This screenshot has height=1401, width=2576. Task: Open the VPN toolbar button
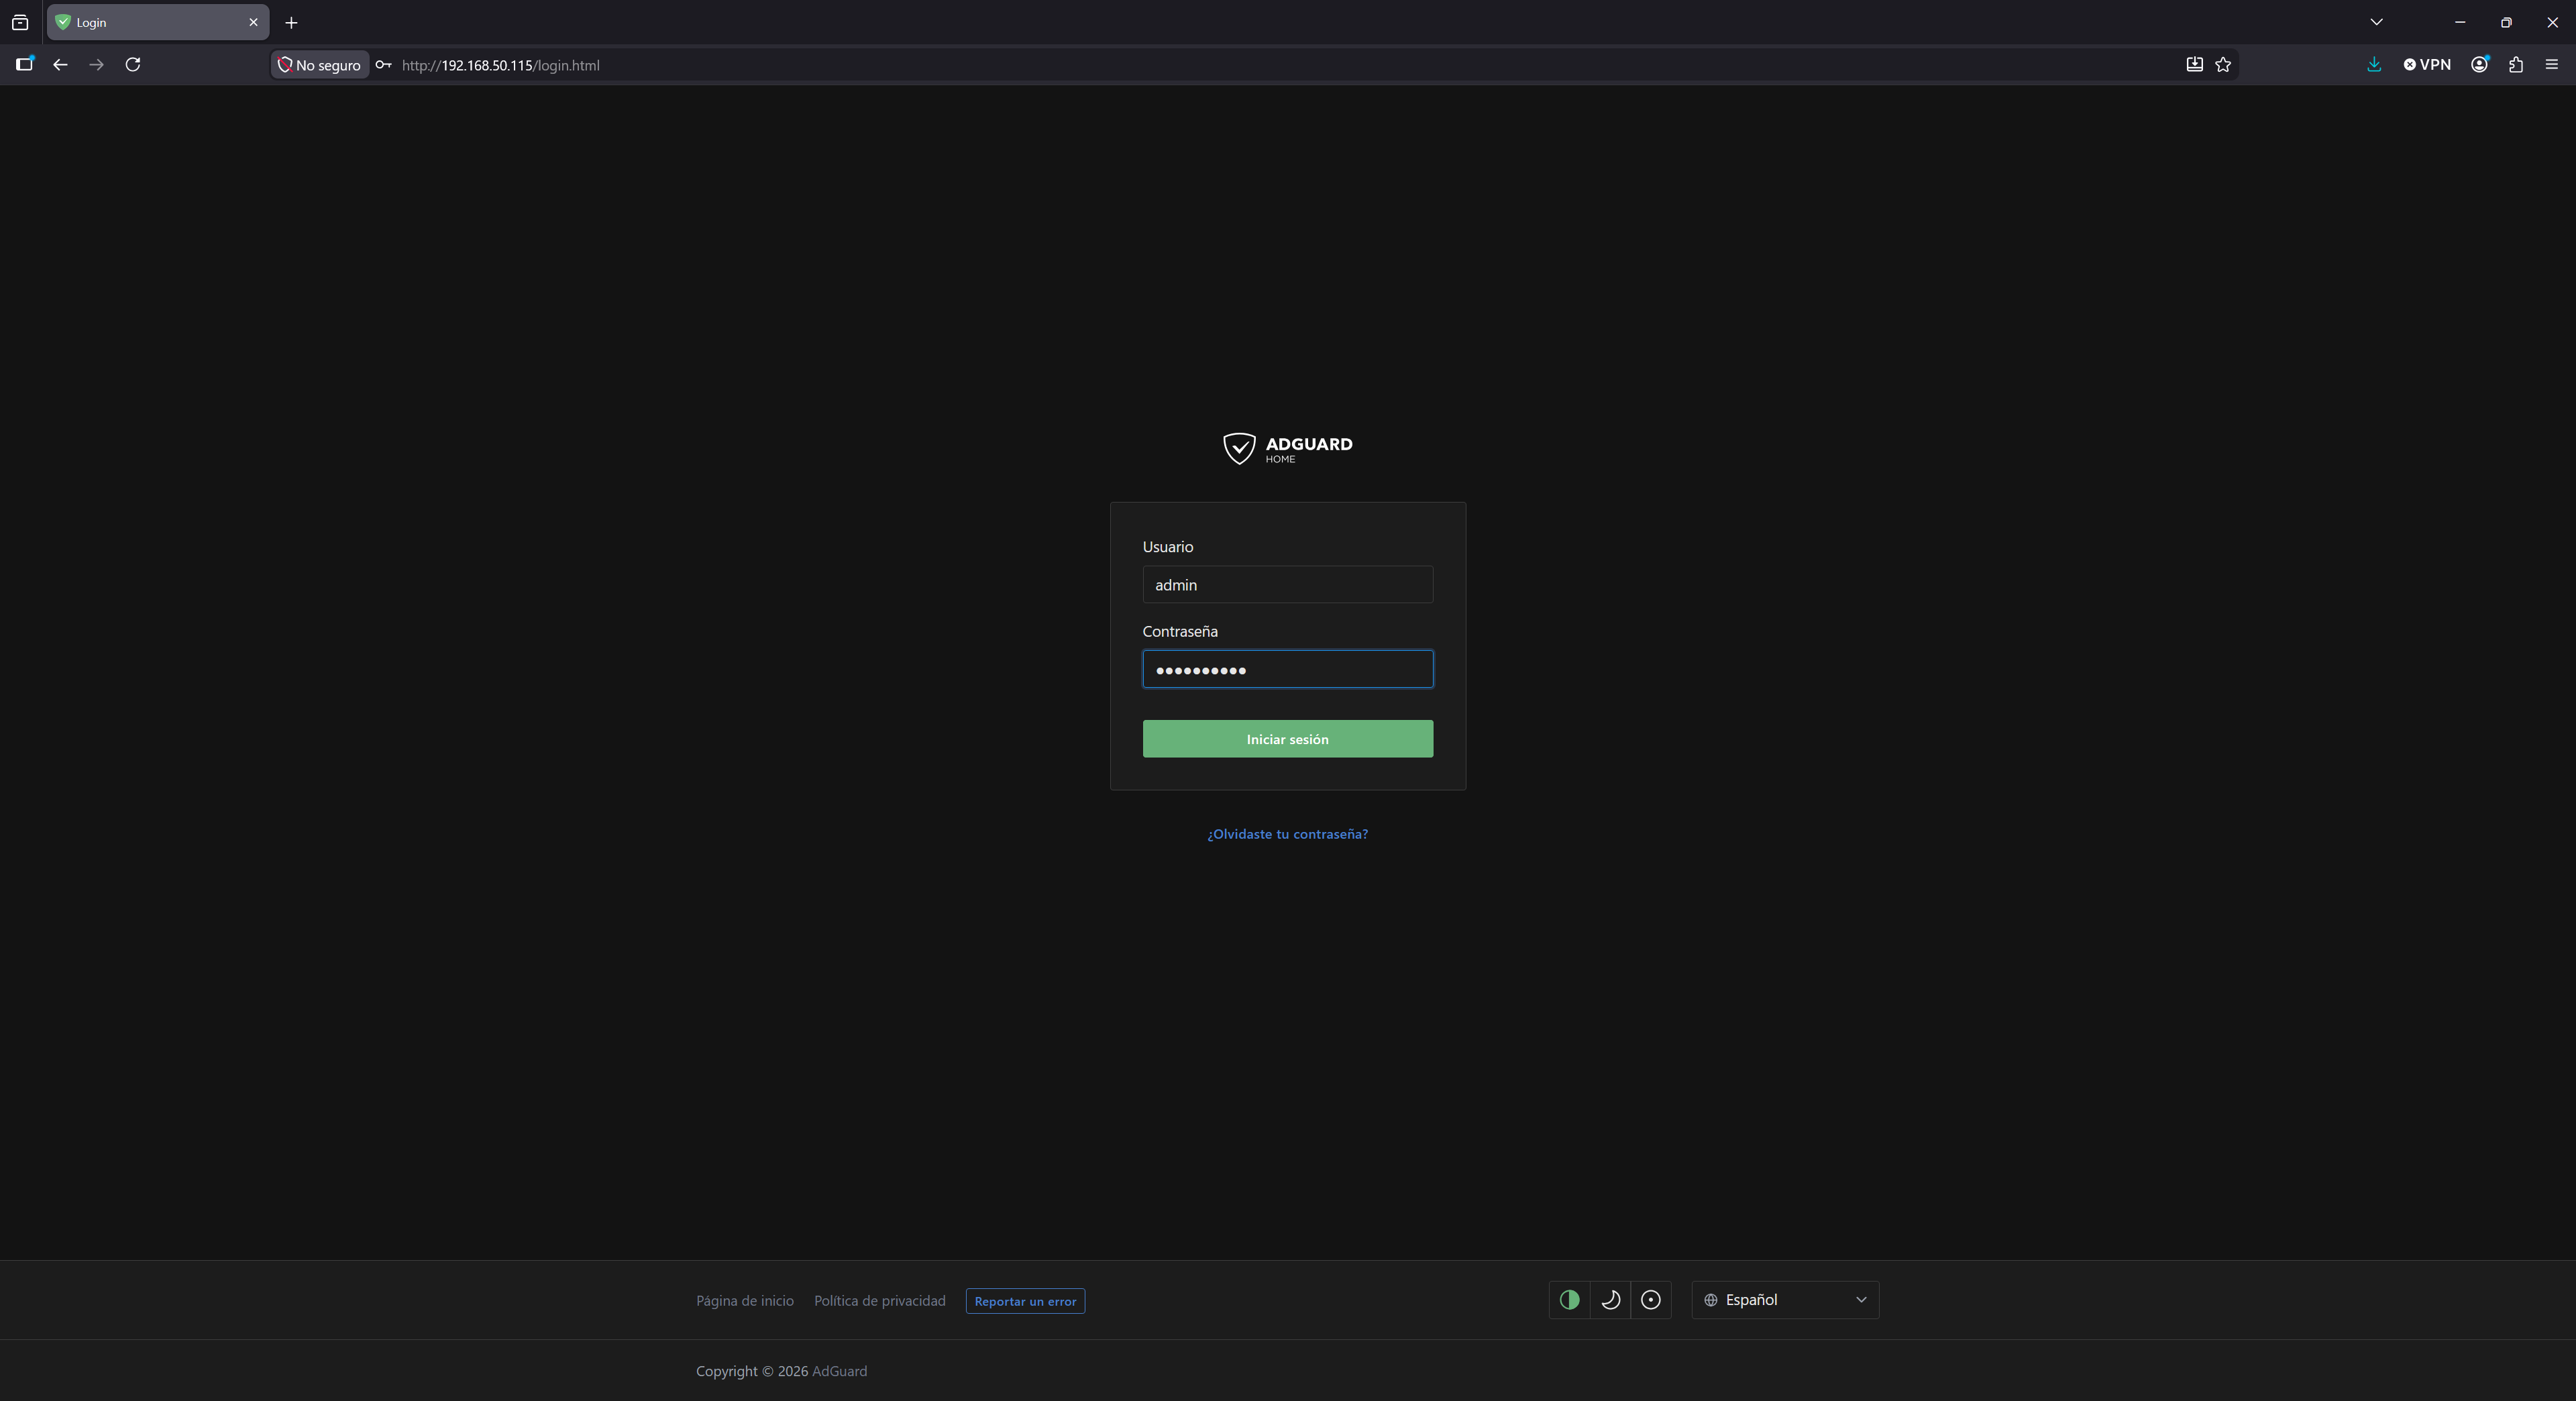click(2427, 65)
